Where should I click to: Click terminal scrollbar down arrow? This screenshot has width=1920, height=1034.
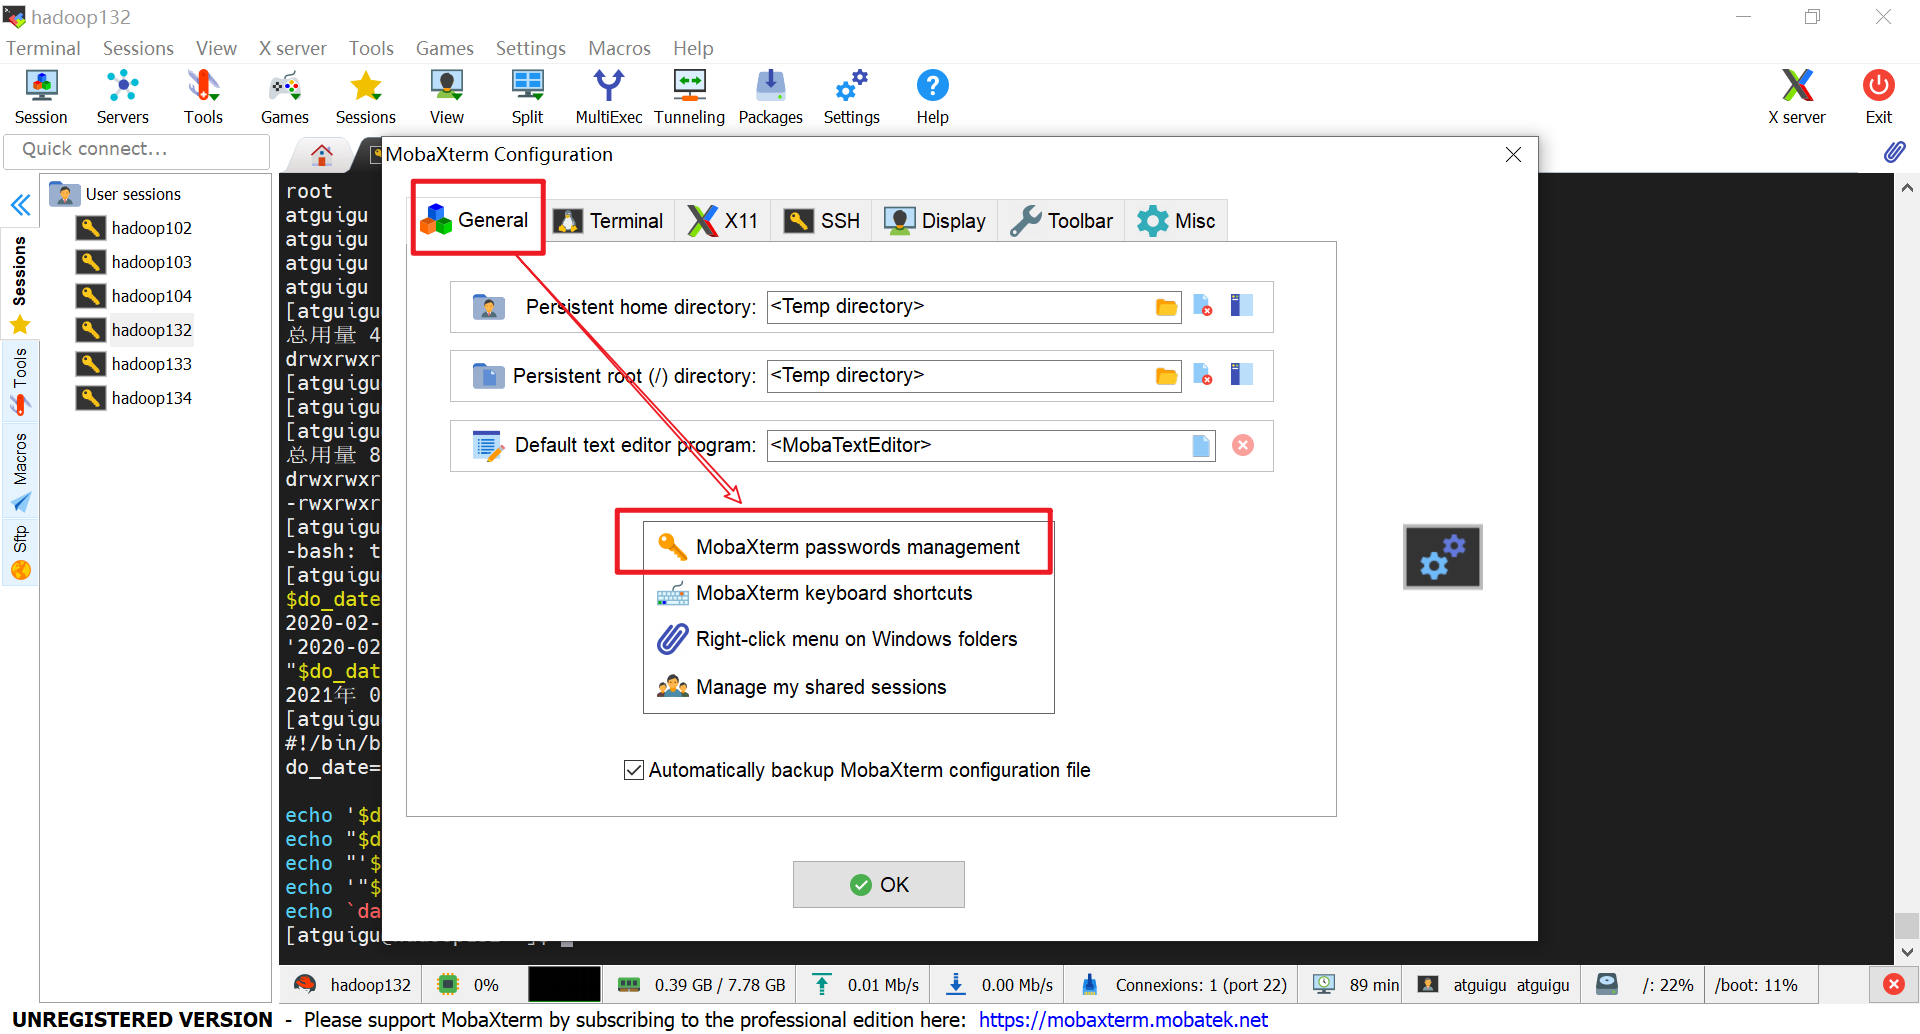1907,953
